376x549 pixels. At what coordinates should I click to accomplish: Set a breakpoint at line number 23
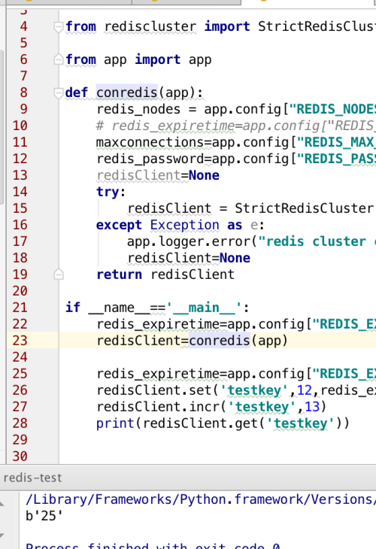pos(20,340)
